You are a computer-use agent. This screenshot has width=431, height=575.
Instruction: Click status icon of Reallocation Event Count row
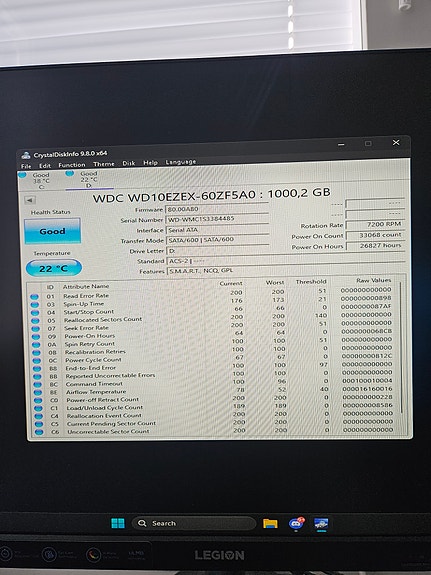[39, 417]
